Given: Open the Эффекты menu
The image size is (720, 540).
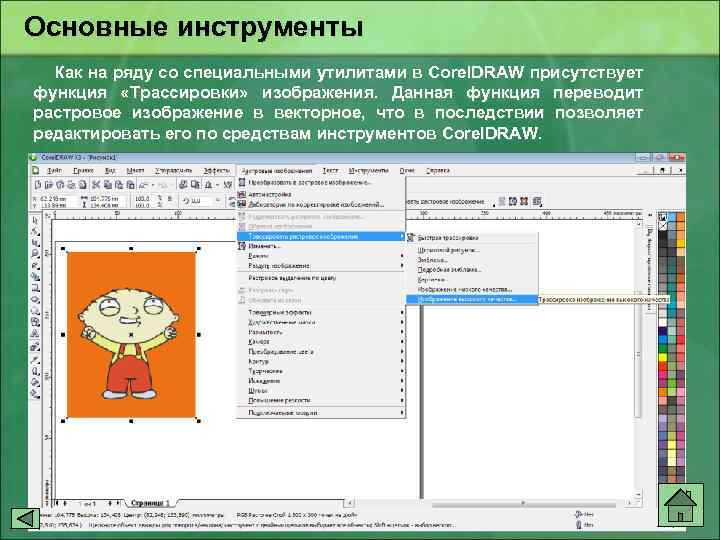Looking at the screenshot, I should 216,170.
